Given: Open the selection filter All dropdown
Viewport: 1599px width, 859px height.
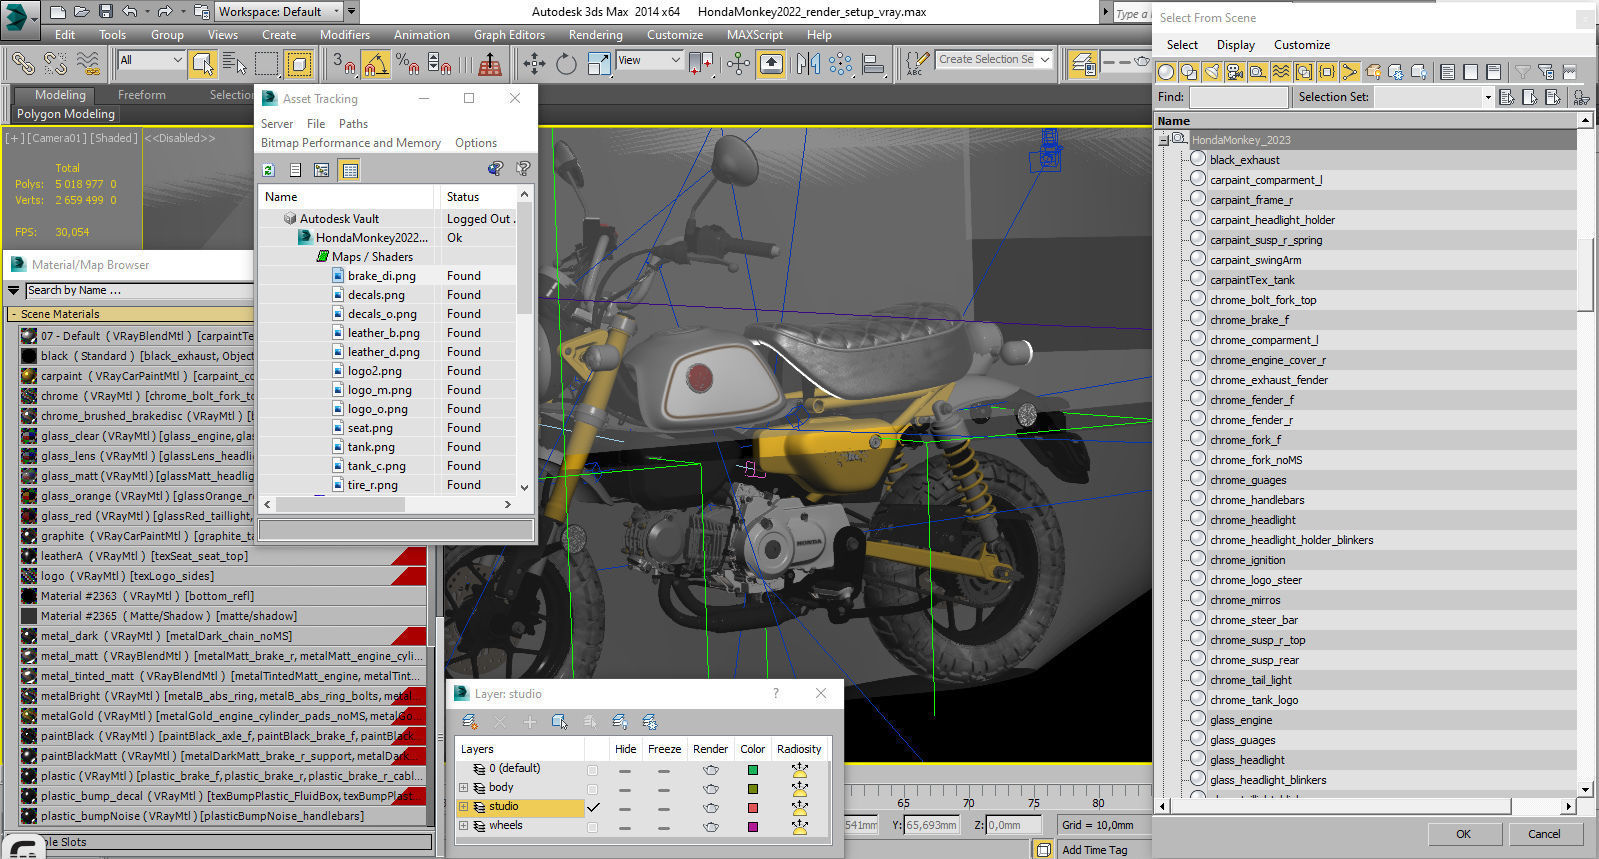Looking at the screenshot, I should [151, 61].
